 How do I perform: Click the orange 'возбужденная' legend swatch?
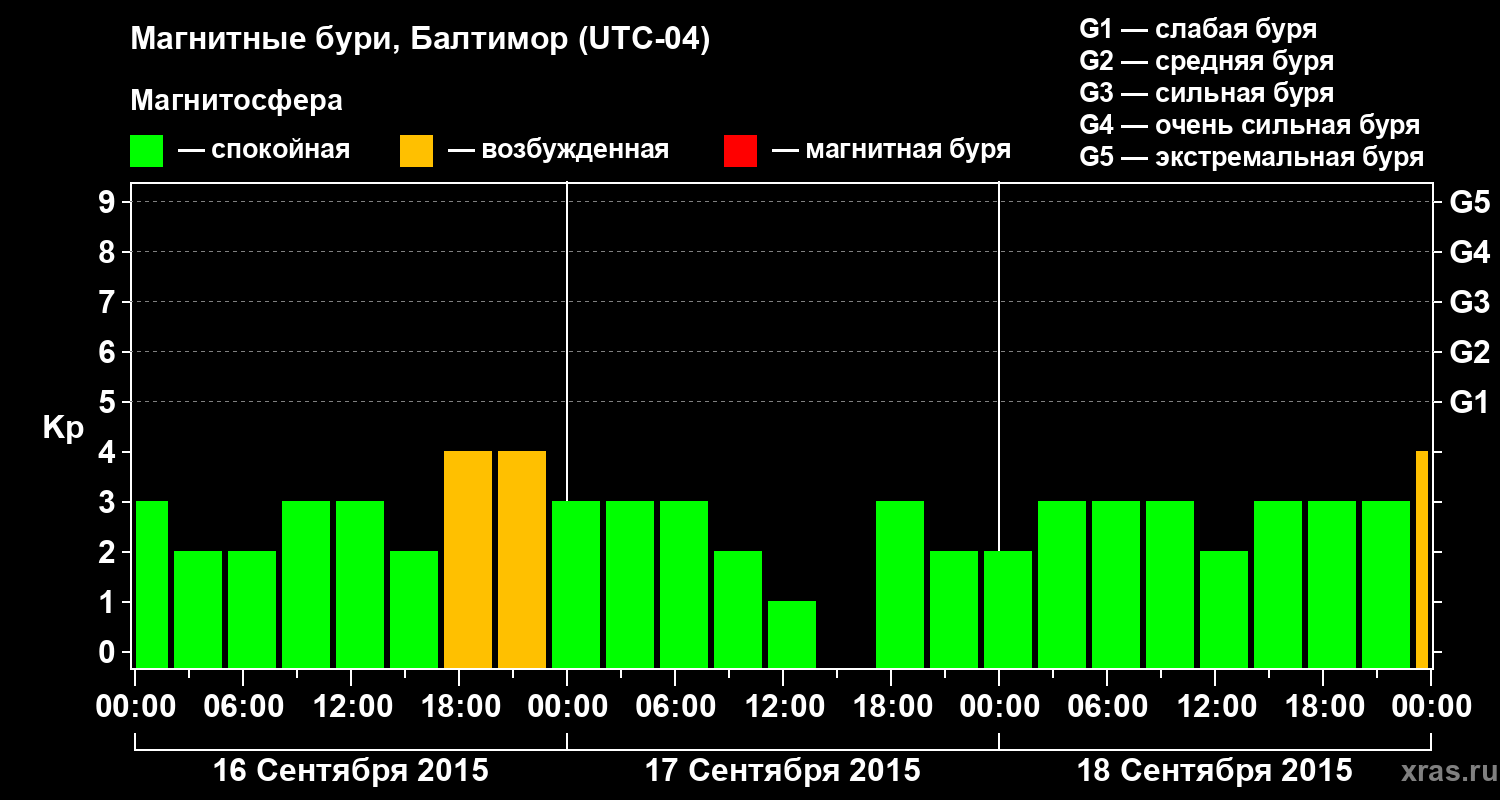(x=416, y=151)
